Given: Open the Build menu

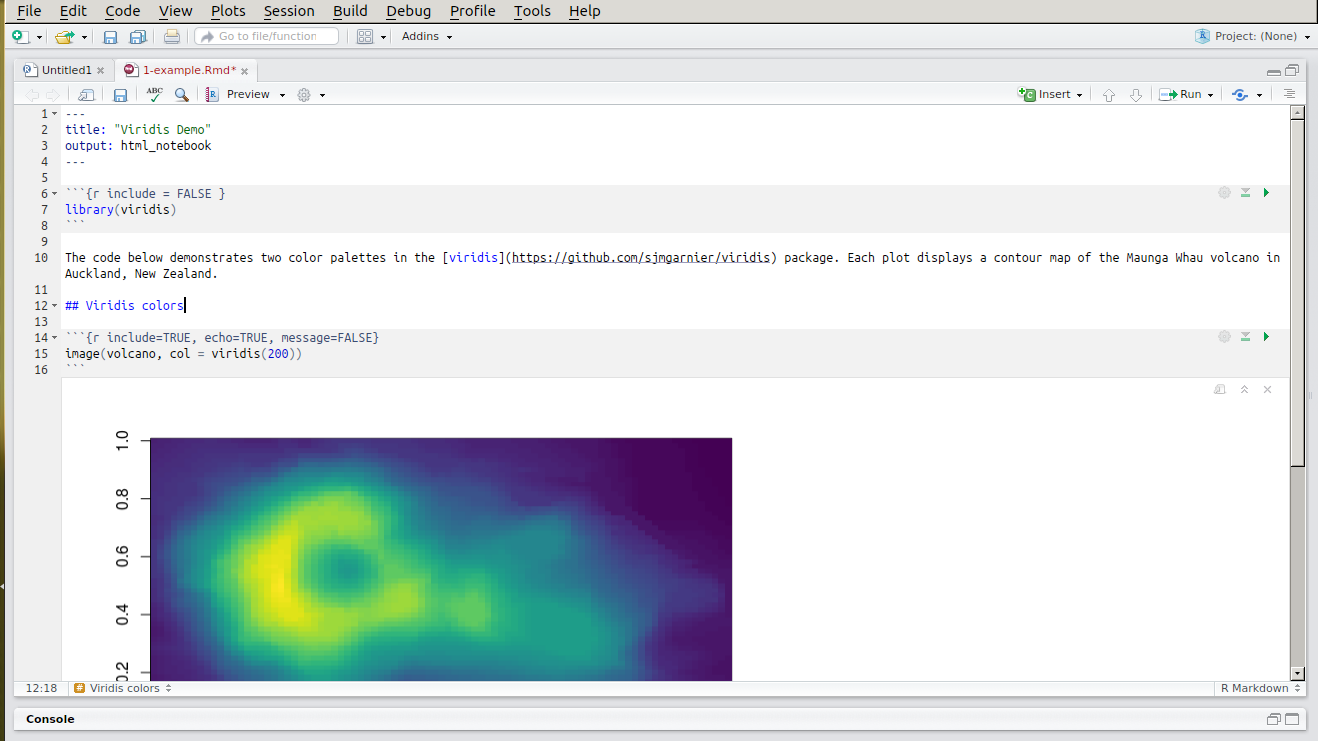Looking at the screenshot, I should (x=350, y=11).
